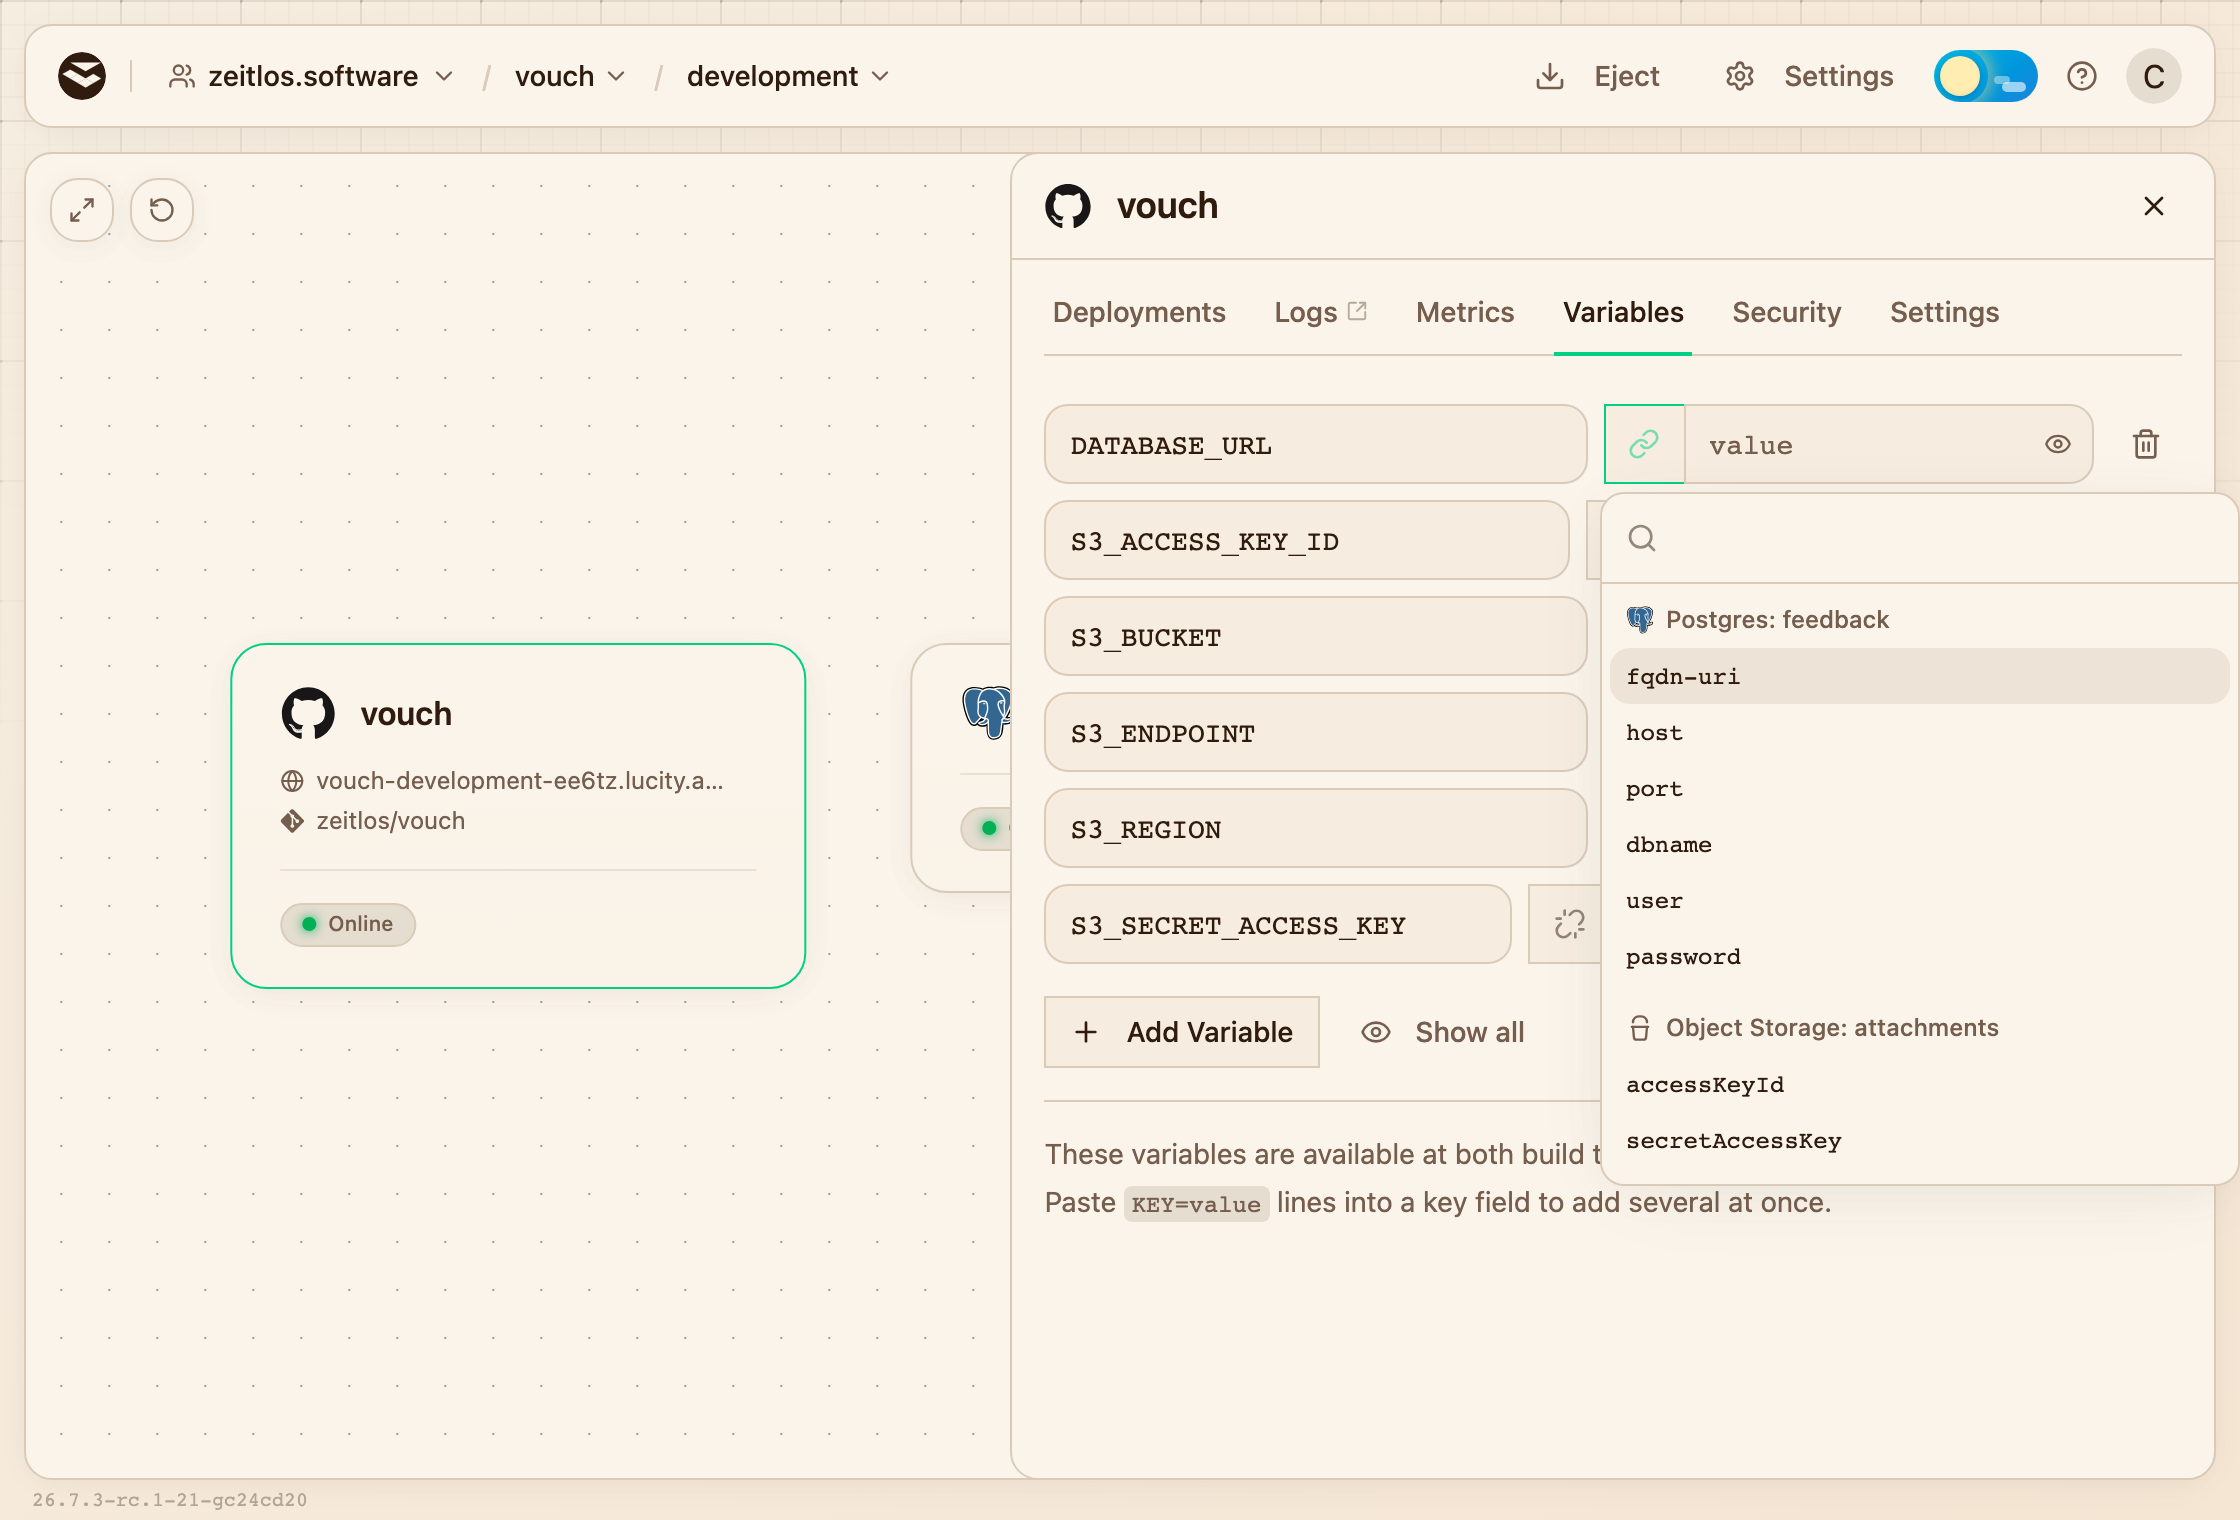Click the Postgres: feedback group header
The height and width of the screenshot is (1520, 2240).
click(1758, 620)
